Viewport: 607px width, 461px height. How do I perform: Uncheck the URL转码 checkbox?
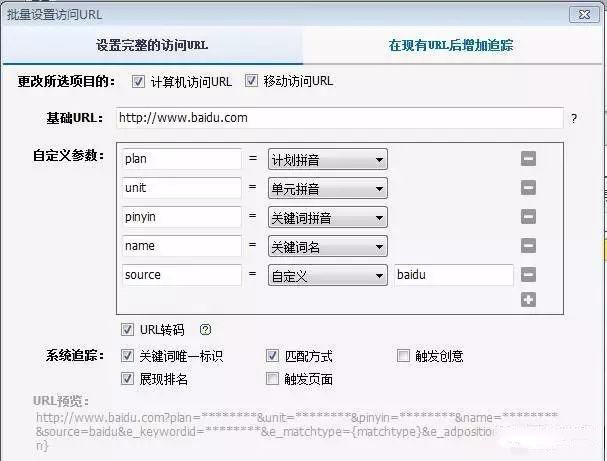click(x=127, y=329)
